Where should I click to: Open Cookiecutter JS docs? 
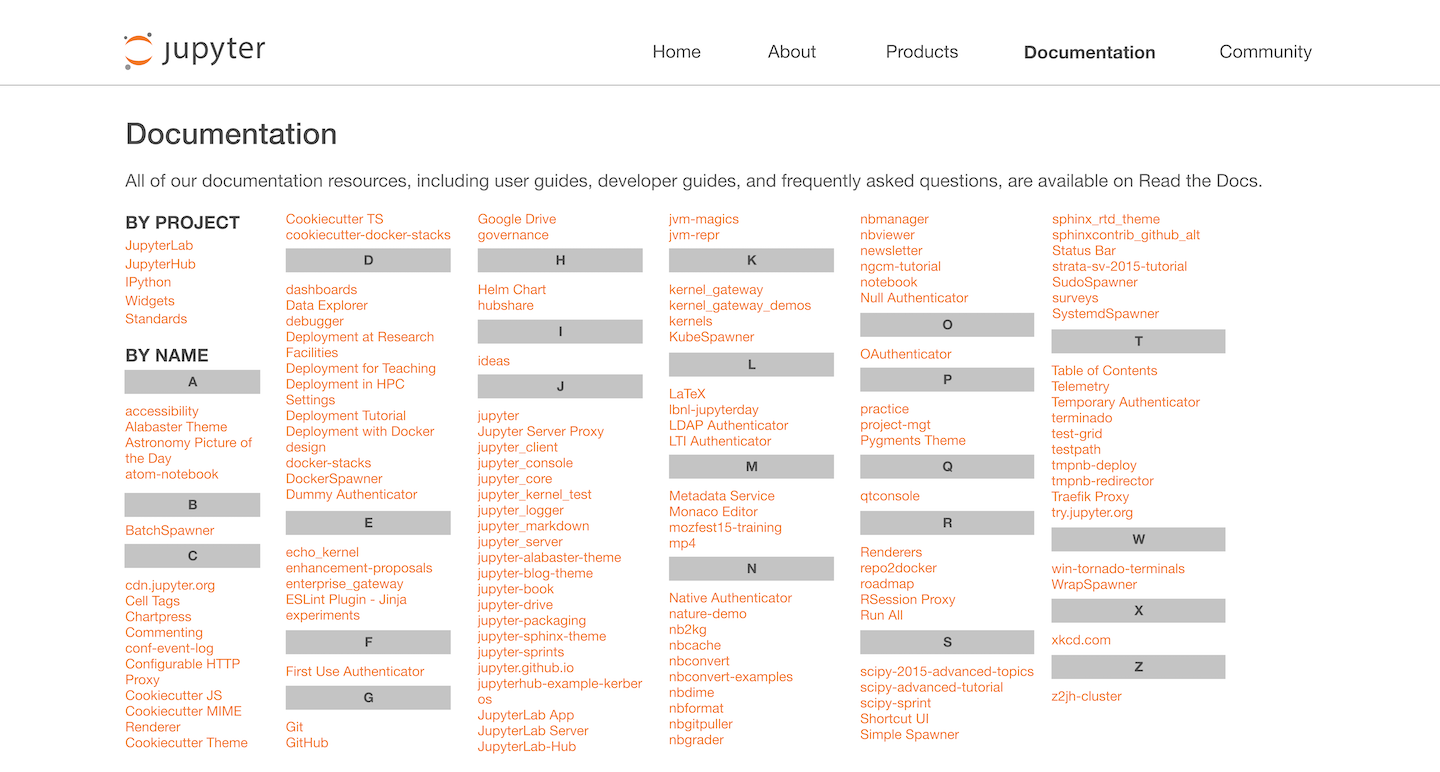coord(174,696)
